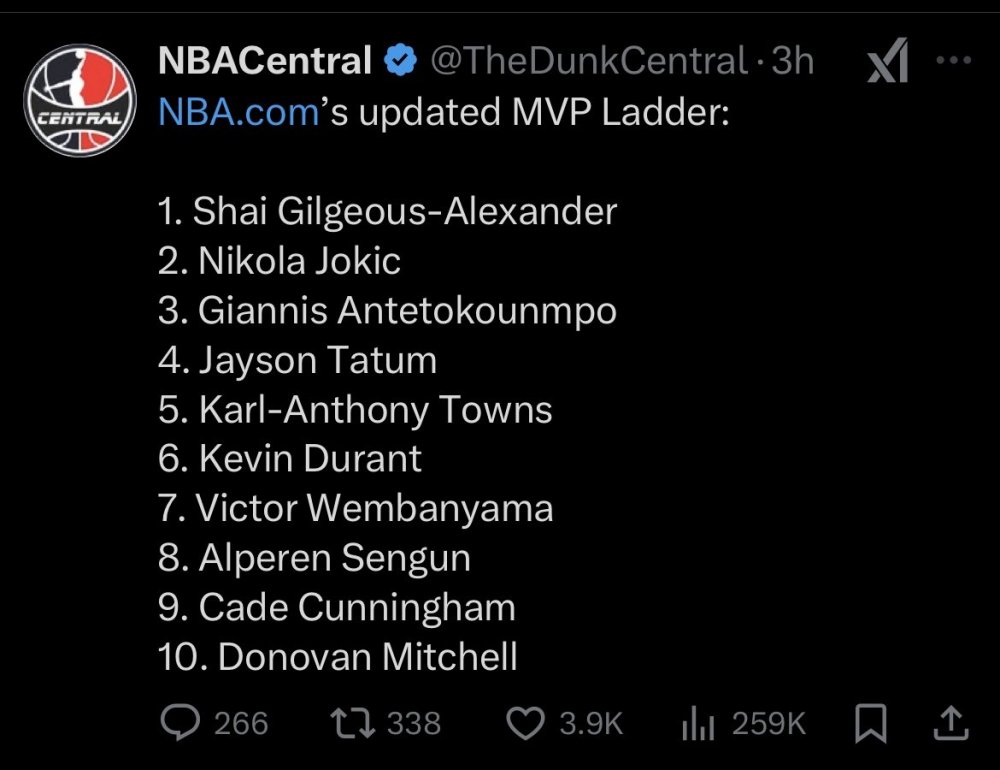Click the 3h post timestamp
The image size is (1000, 770).
point(793,62)
